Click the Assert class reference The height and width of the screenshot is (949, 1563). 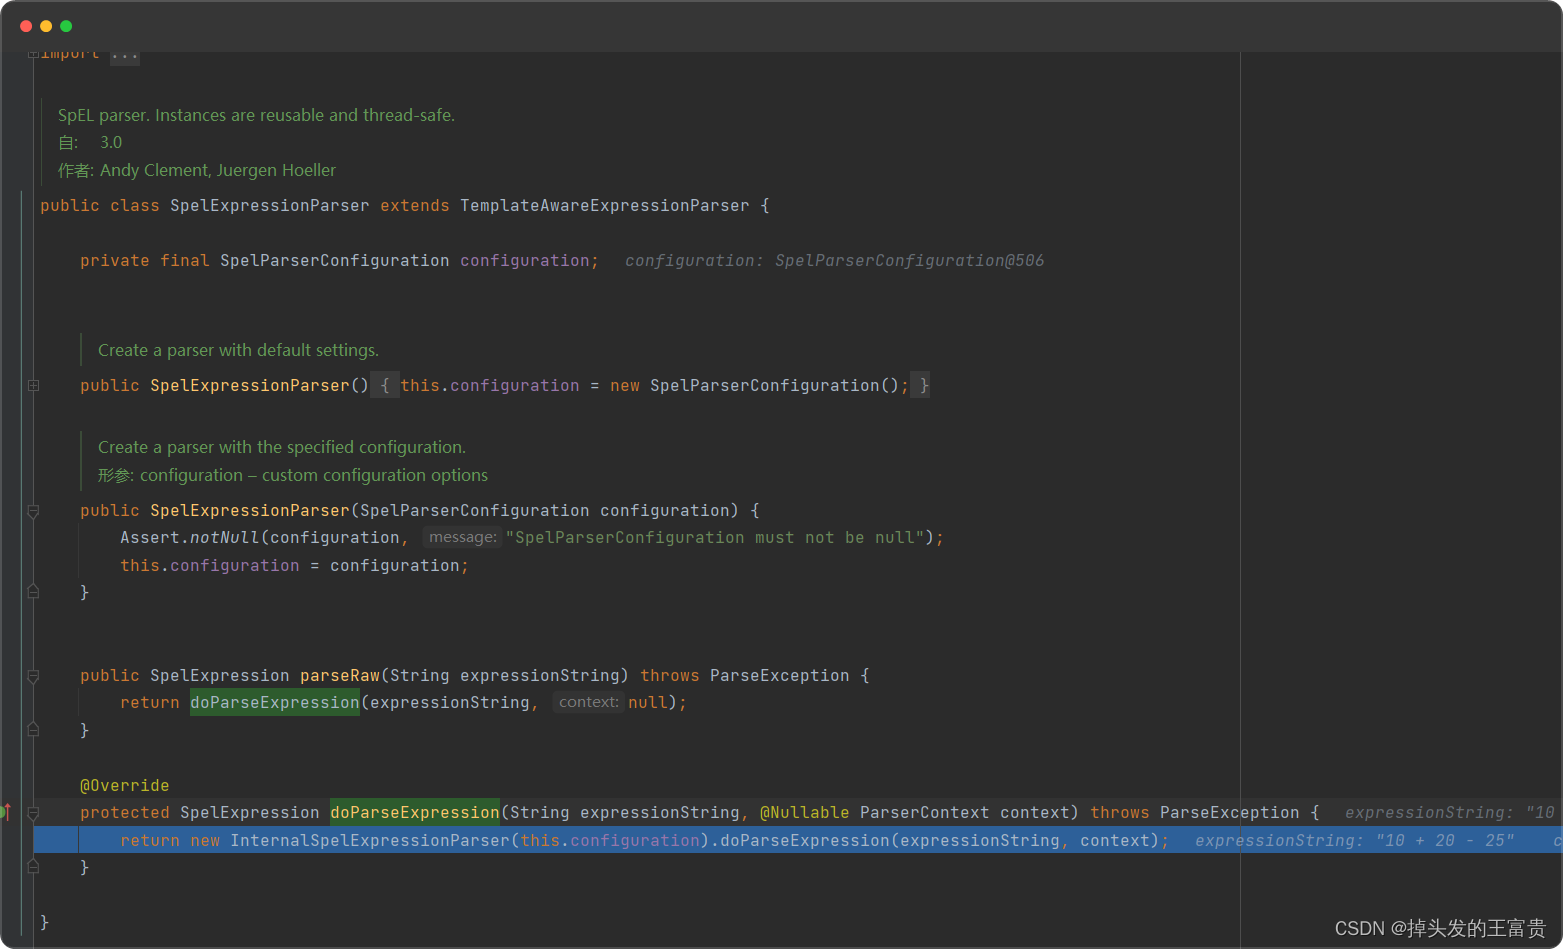[150, 537]
